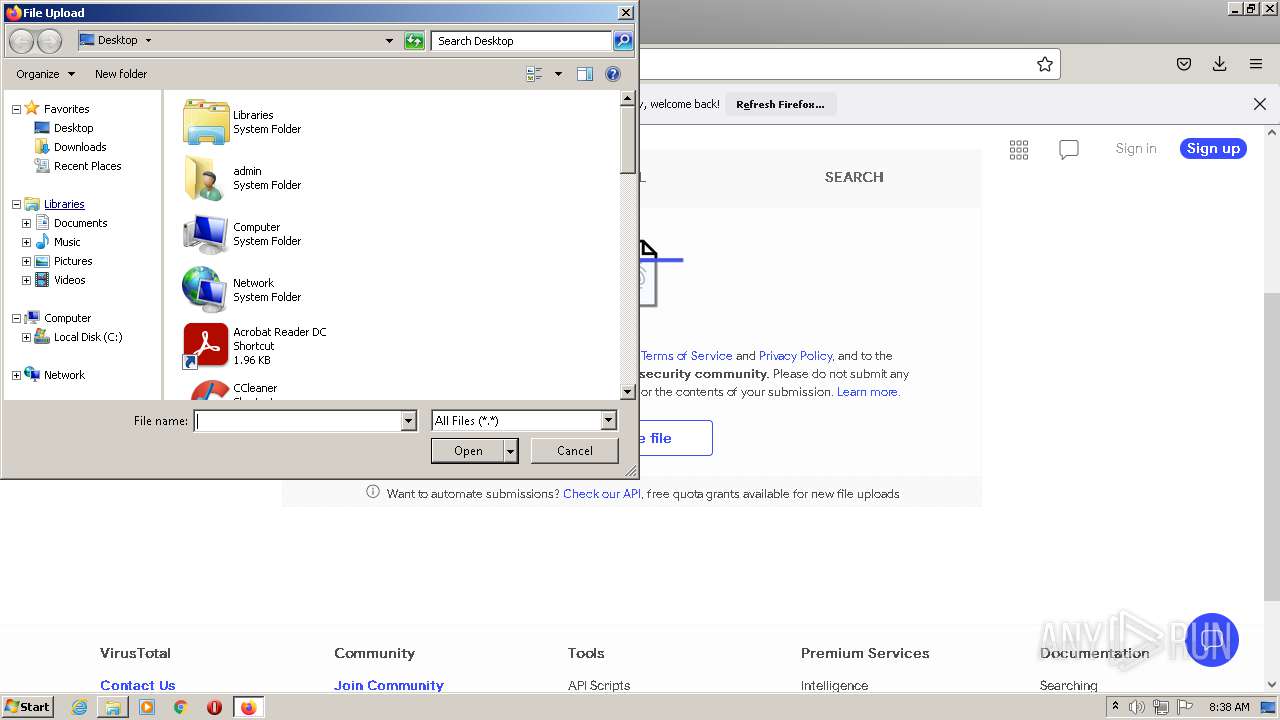Click the New folder button

tap(121, 74)
